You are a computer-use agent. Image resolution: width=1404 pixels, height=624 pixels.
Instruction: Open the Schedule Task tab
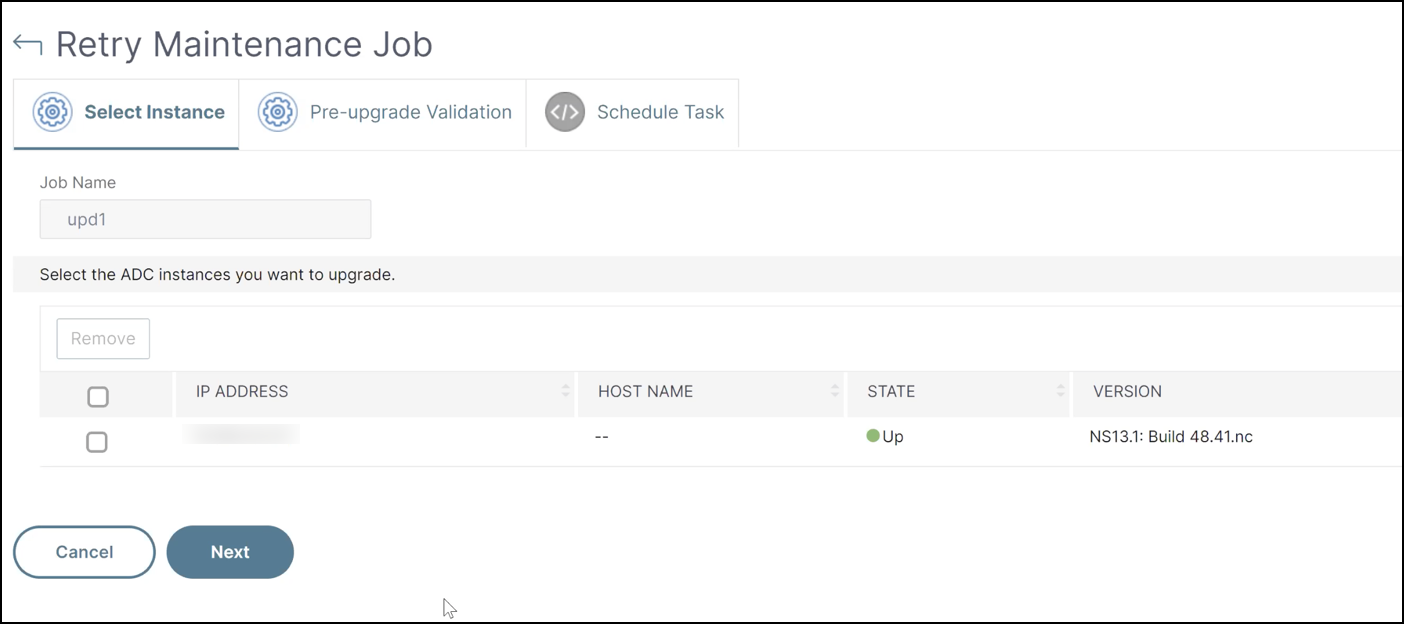click(634, 113)
